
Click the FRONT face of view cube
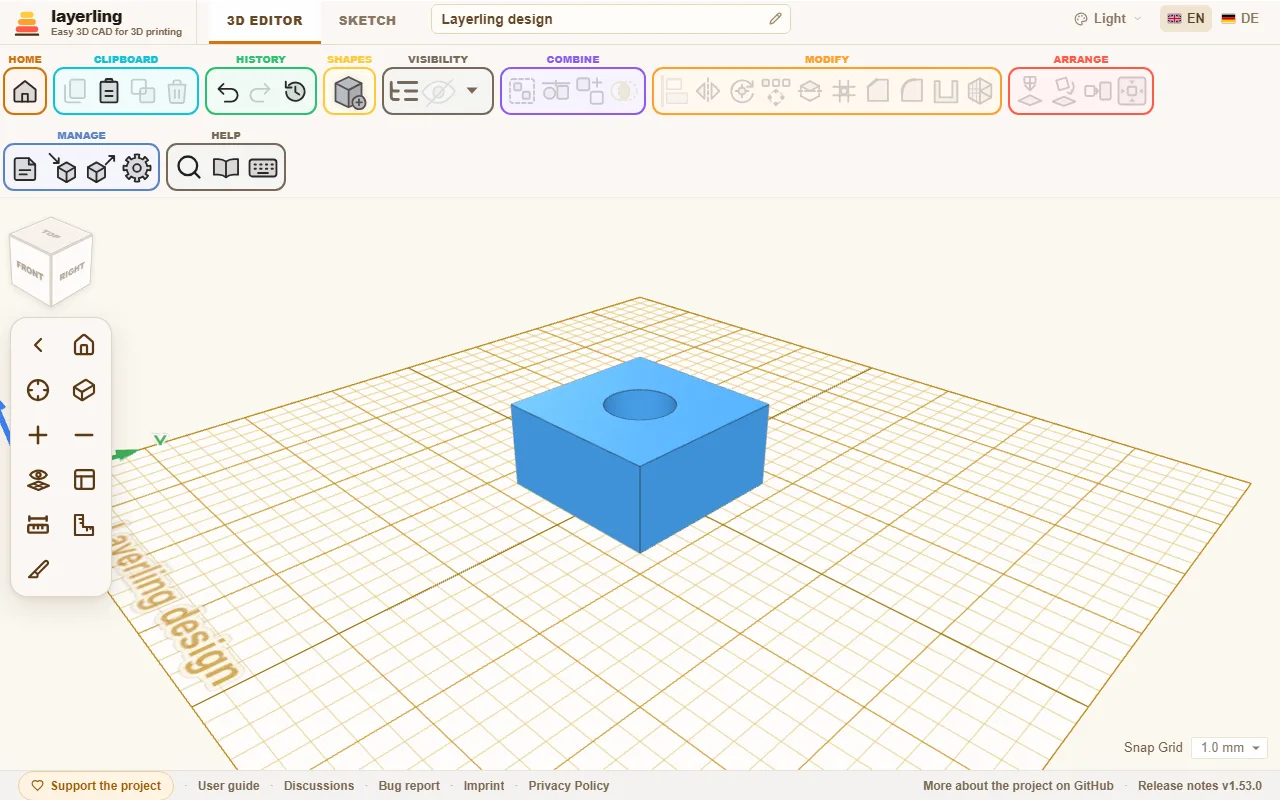coord(30,270)
